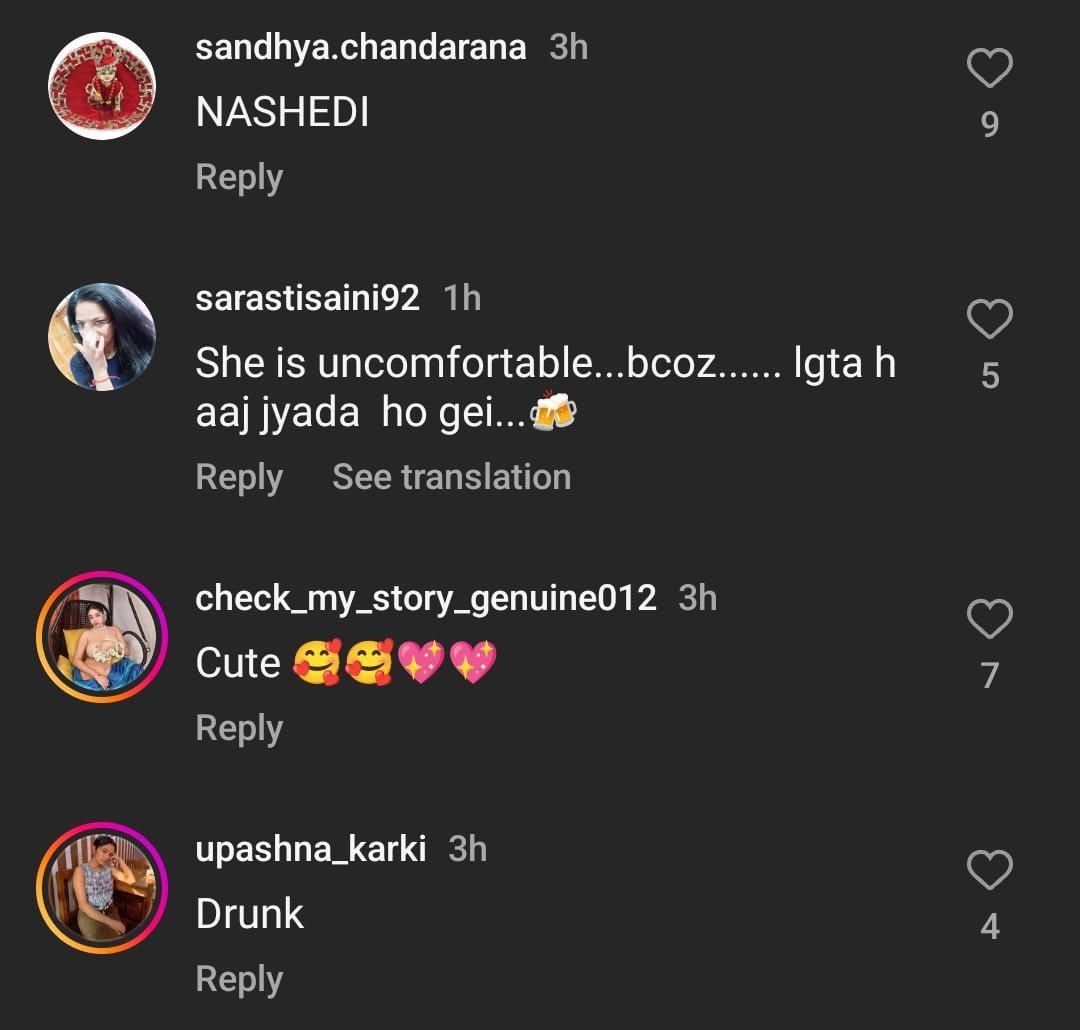The height and width of the screenshot is (1030, 1080).
Task: Click See translation under sarastisaini92's comment
Action: [451, 477]
